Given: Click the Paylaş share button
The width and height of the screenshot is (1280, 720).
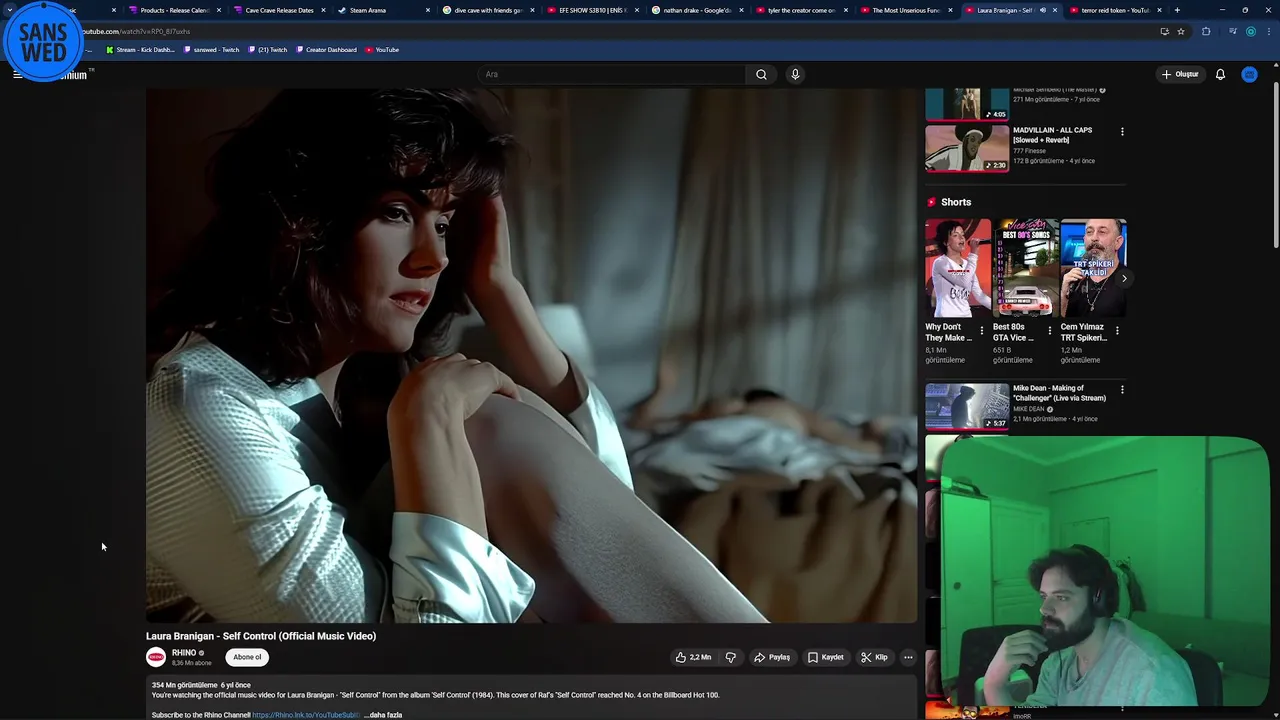Looking at the screenshot, I should (x=772, y=657).
